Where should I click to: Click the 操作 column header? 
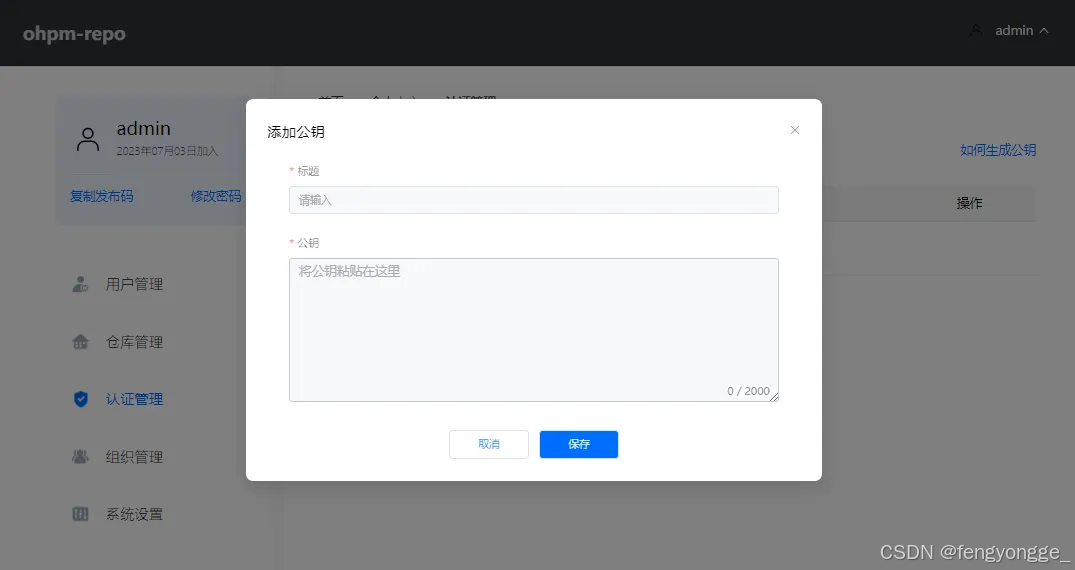coord(969,203)
